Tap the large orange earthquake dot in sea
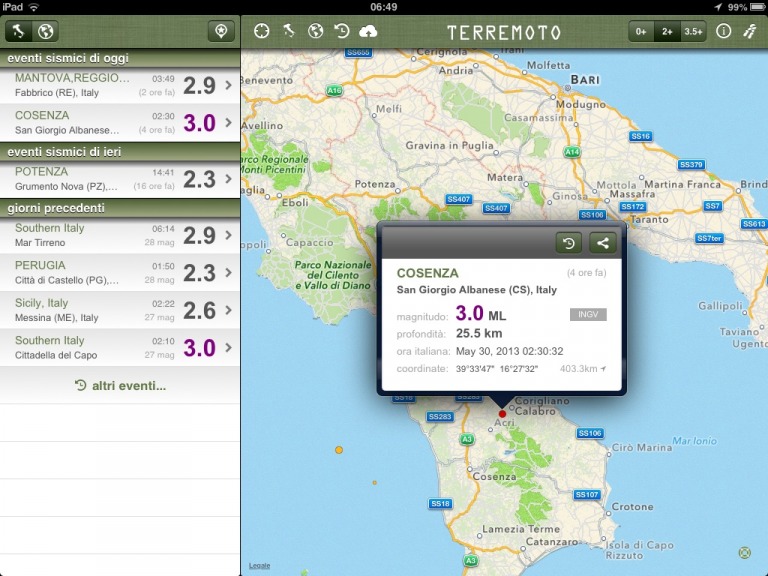 [x=338, y=450]
